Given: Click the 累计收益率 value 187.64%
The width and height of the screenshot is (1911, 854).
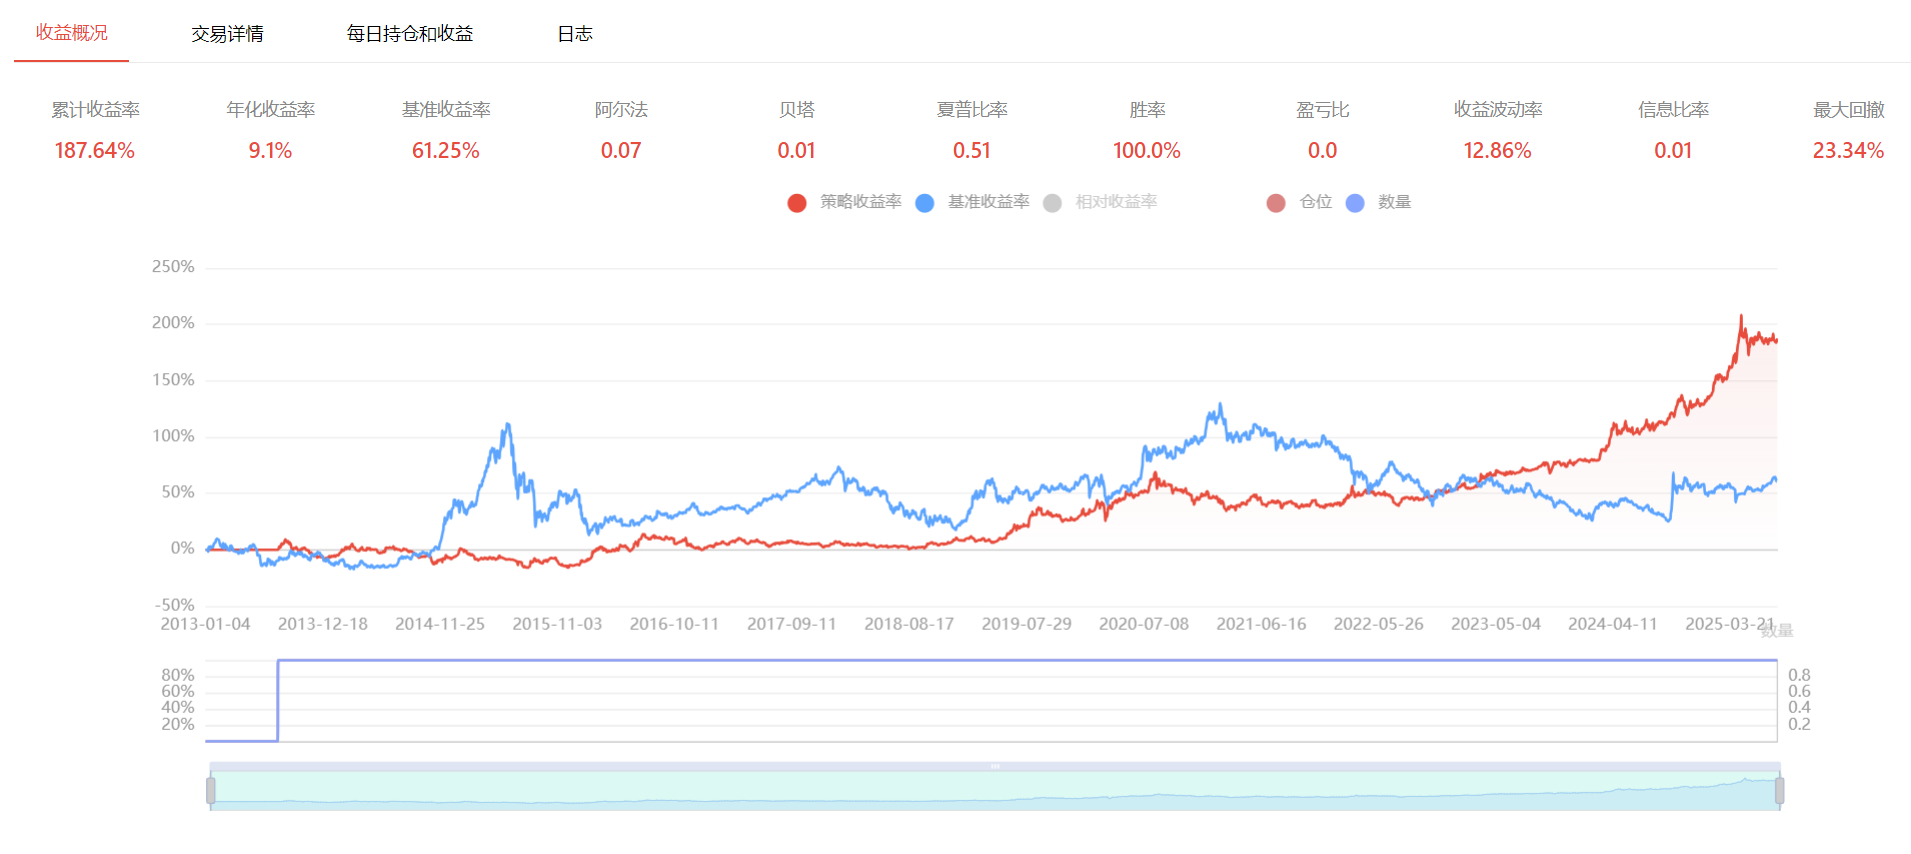Looking at the screenshot, I should point(95,151).
